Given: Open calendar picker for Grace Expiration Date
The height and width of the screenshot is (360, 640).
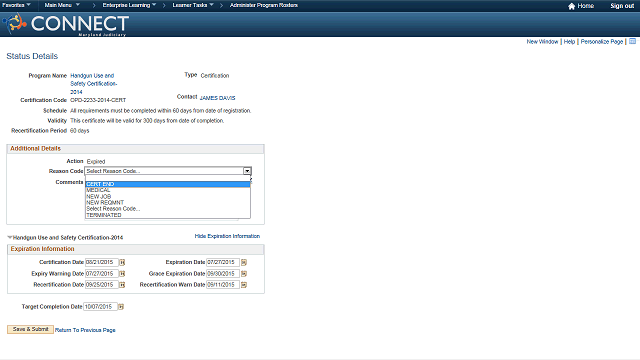Looking at the screenshot, I should 244,273.
